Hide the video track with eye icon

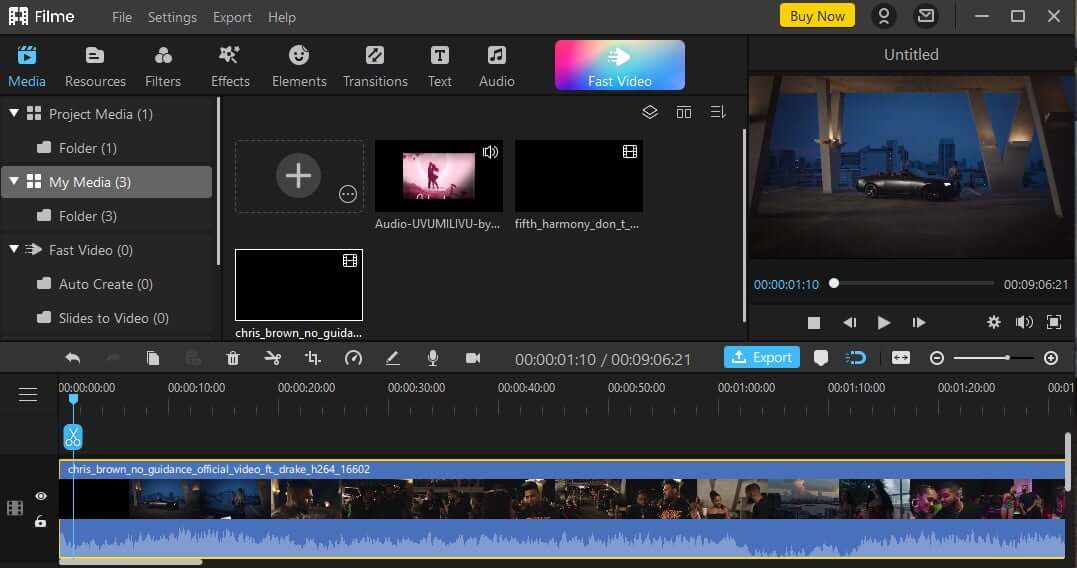[41, 496]
